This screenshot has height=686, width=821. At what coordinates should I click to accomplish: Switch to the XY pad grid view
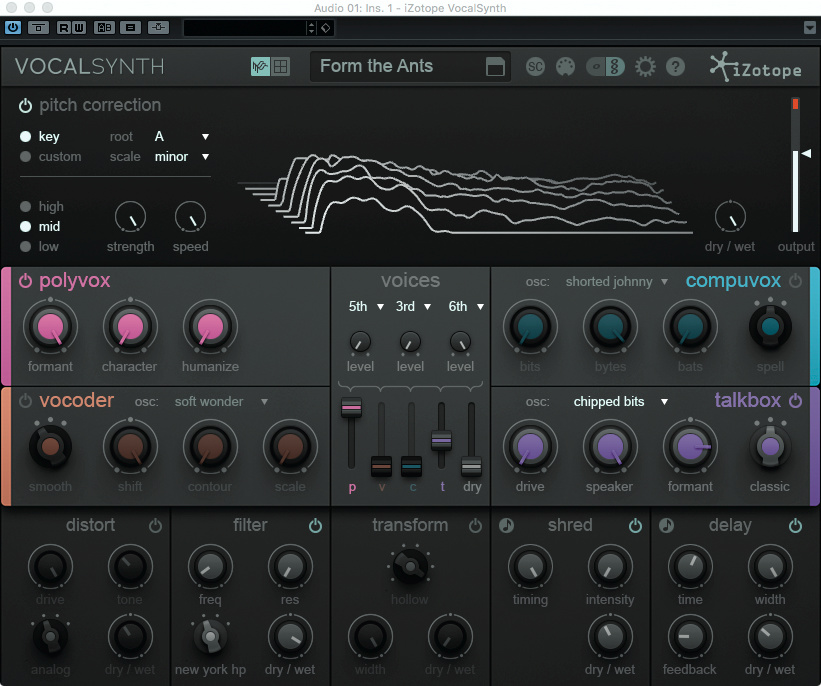(281, 67)
